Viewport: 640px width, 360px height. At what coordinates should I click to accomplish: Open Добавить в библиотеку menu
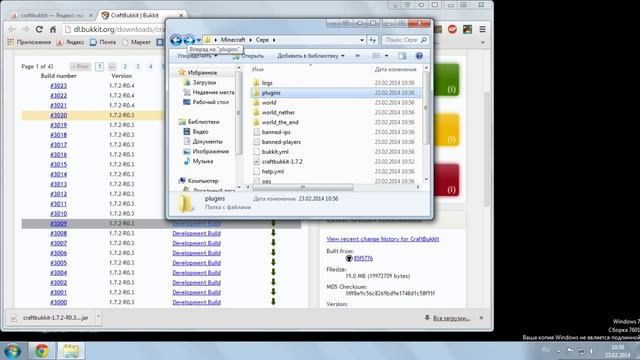311,56
